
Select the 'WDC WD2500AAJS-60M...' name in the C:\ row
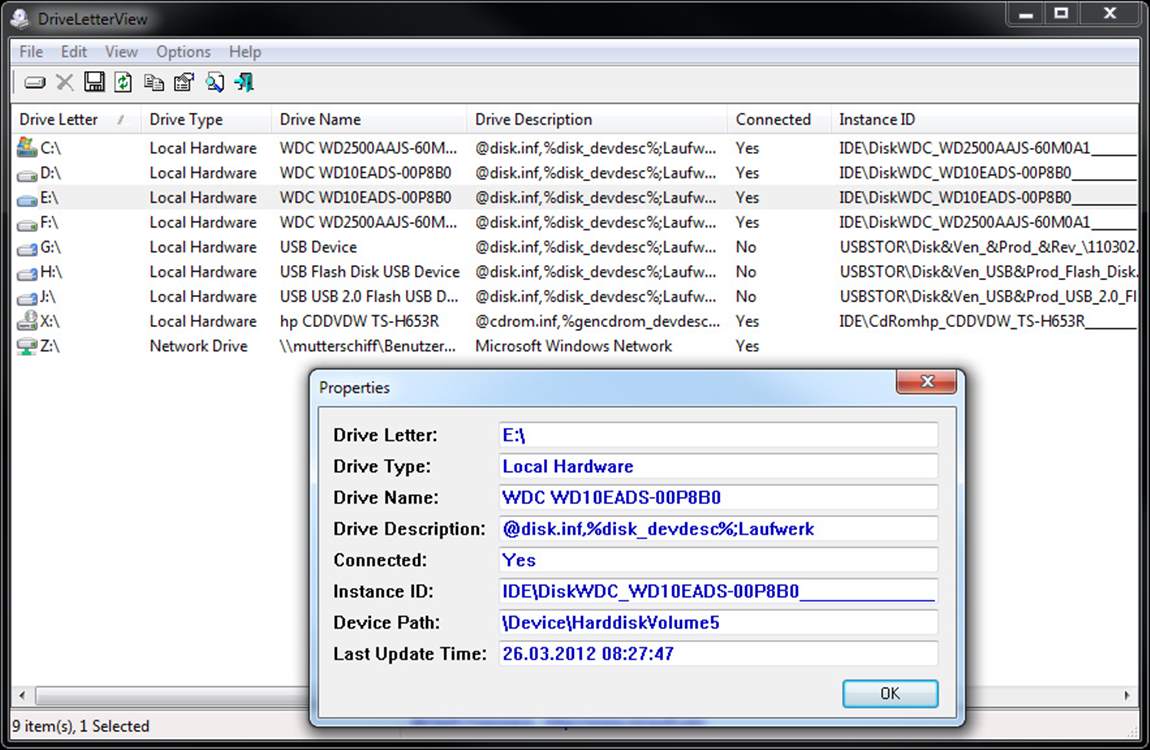pyautogui.click(x=368, y=148)
